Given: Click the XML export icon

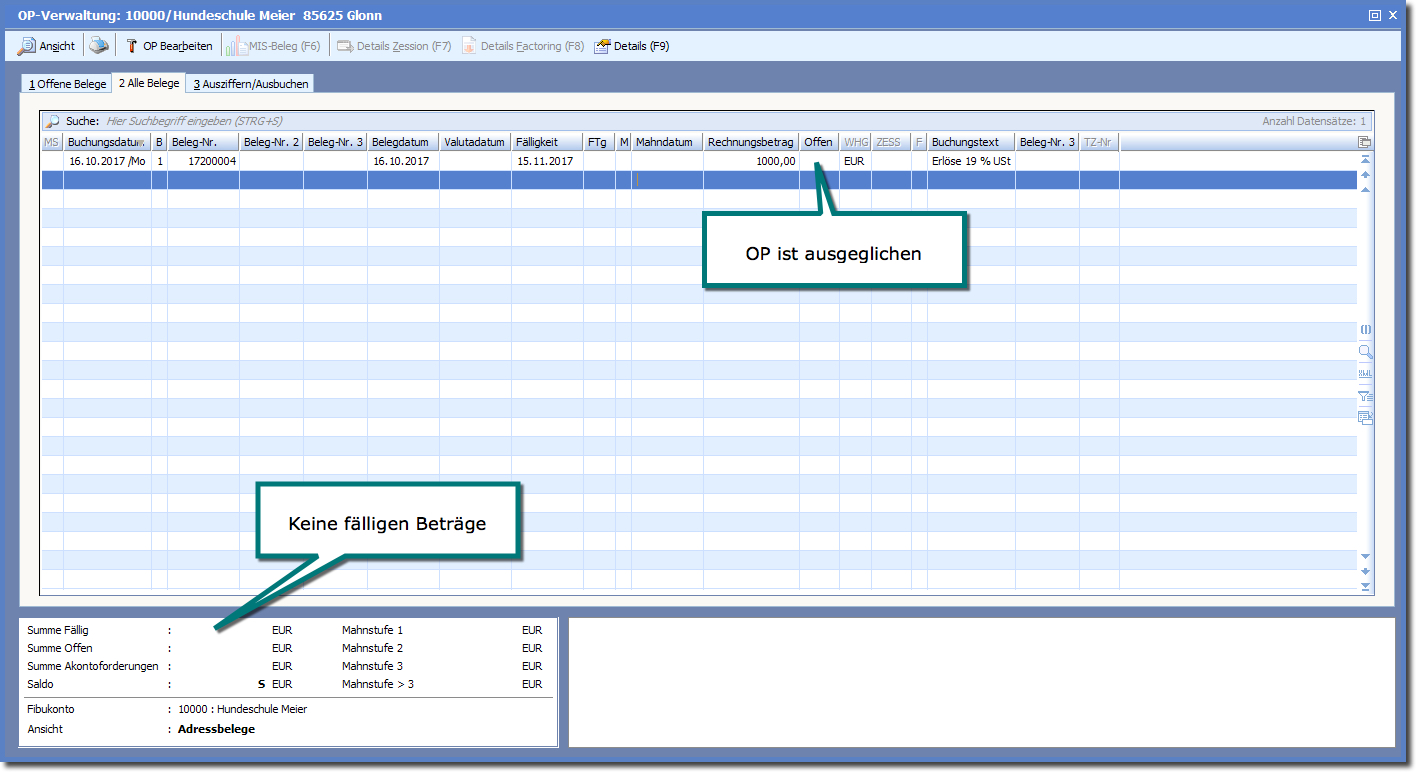Looking at the screenshot, I should pyautogui.click(x=1365, y=373).
